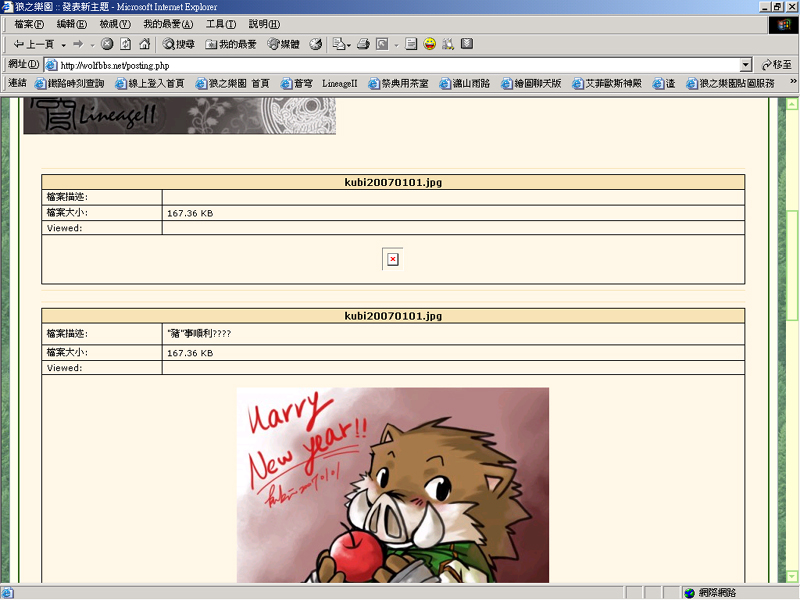Image resolution: width=800 pixels, height=600 pixels.
Task: Click the "豬"事順利???? description text
Action: click(x=199, y=334)
